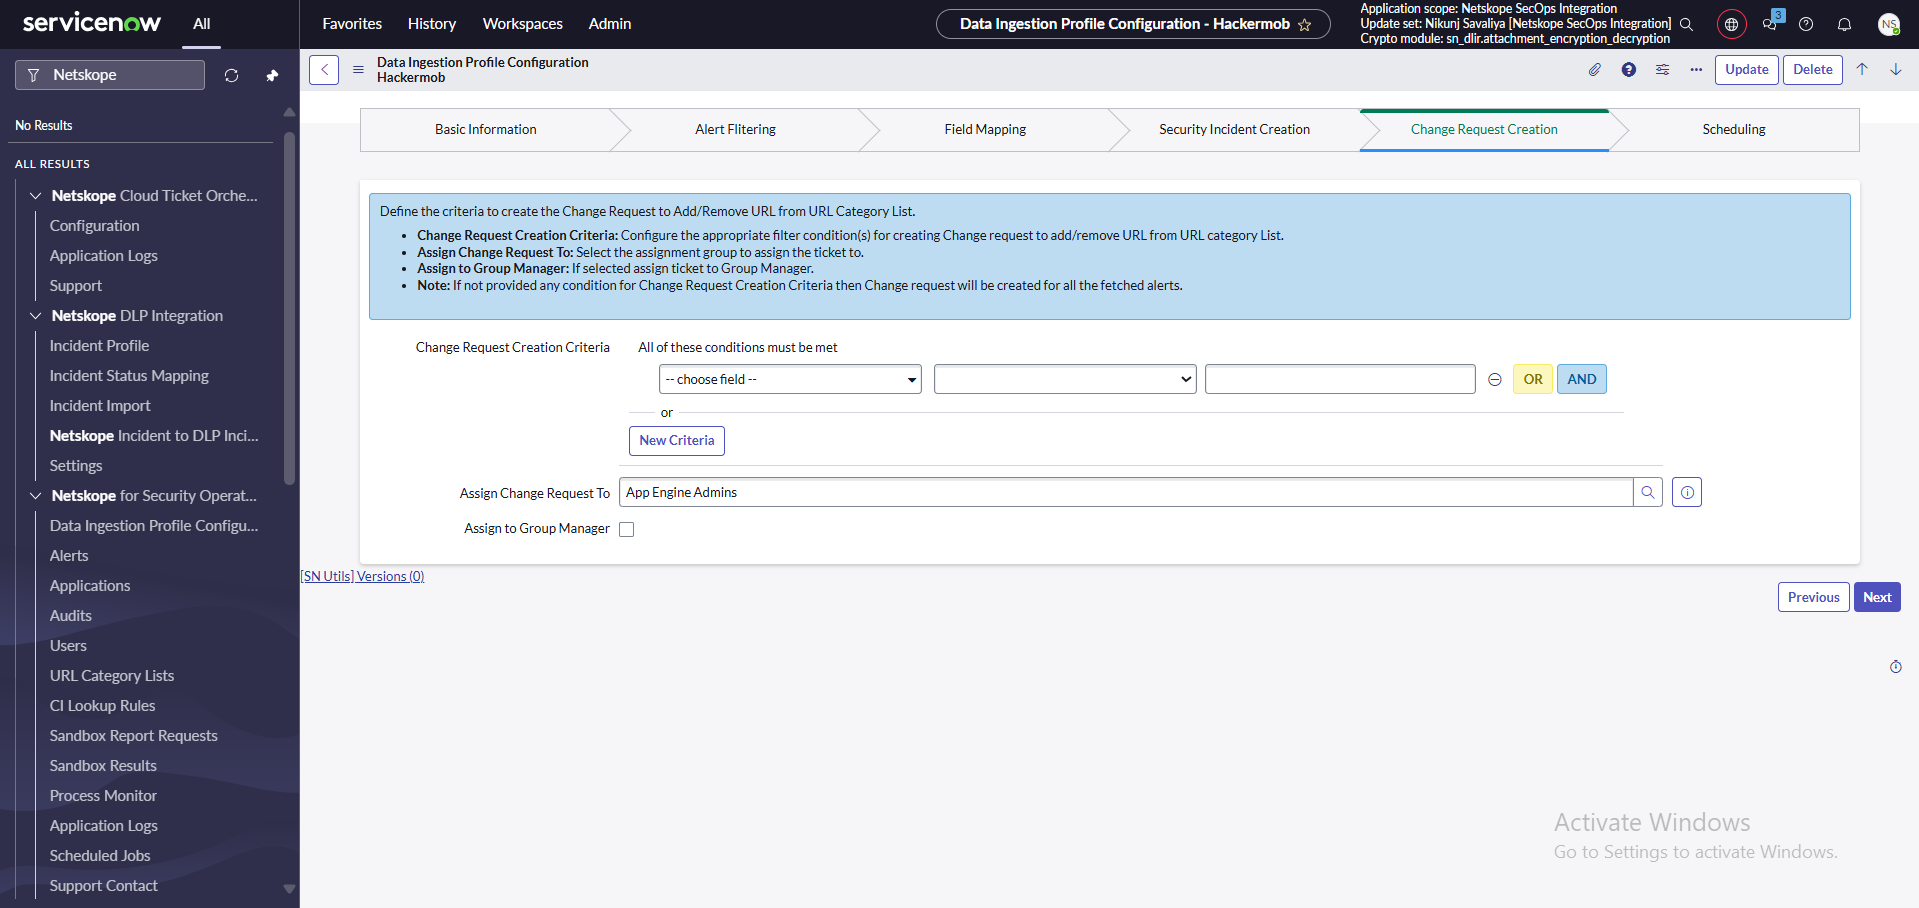Screen dimensions: 1919x908
Task: Favorite the Data Ingestion Profile Configuration page
Action: pos(1304,25)
